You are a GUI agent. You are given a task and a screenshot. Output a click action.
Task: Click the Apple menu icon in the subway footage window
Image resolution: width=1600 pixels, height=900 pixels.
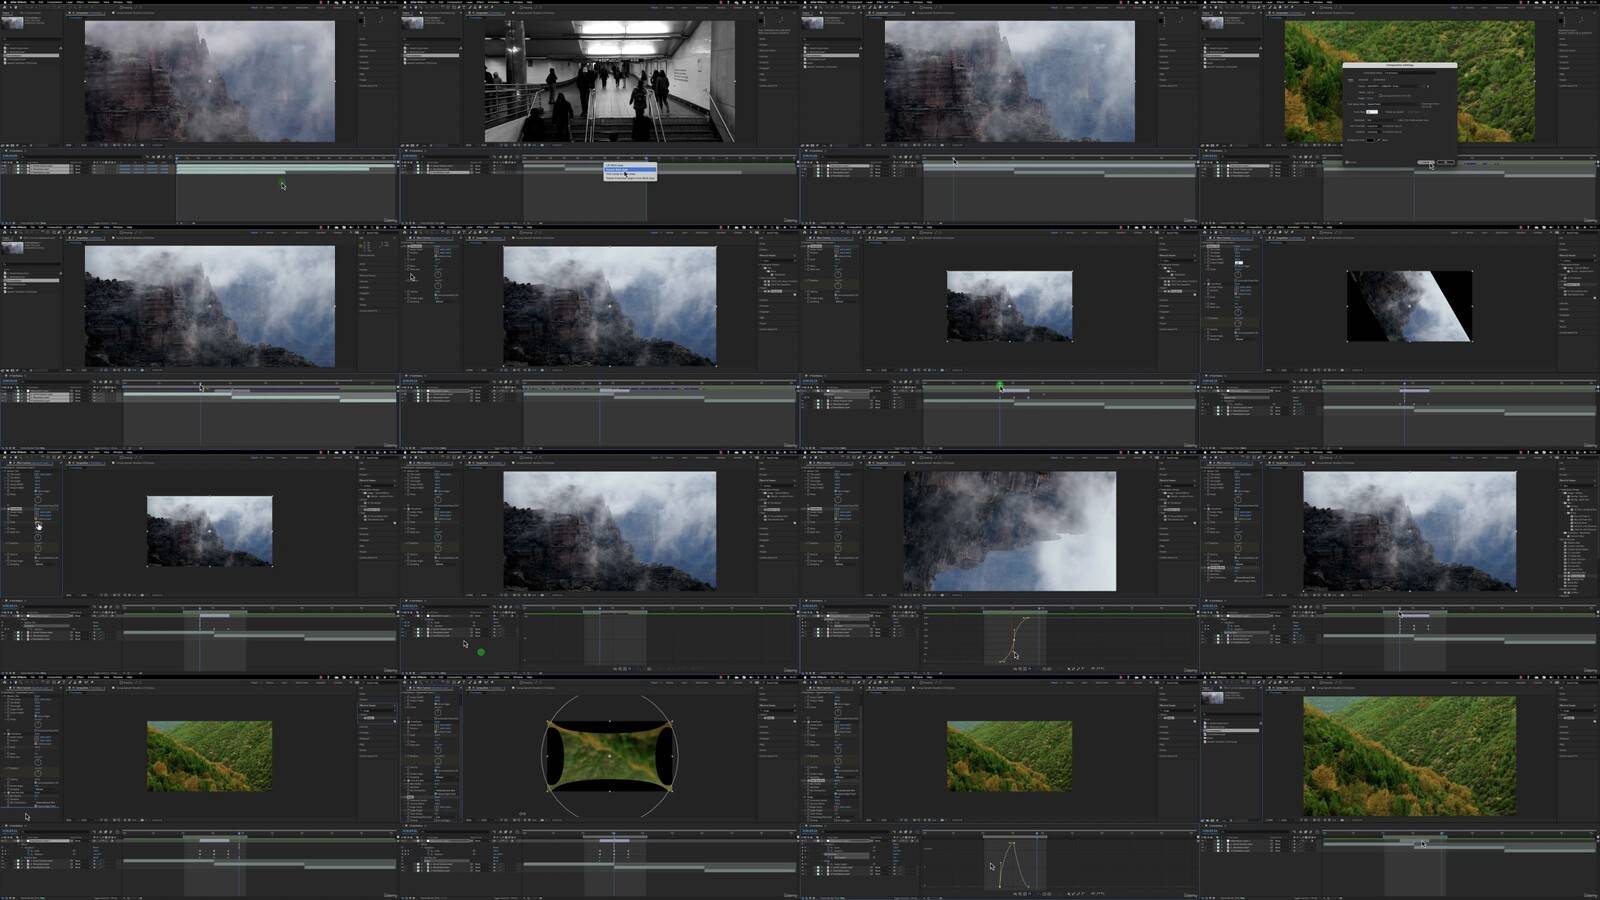click(x=405, y=2)
